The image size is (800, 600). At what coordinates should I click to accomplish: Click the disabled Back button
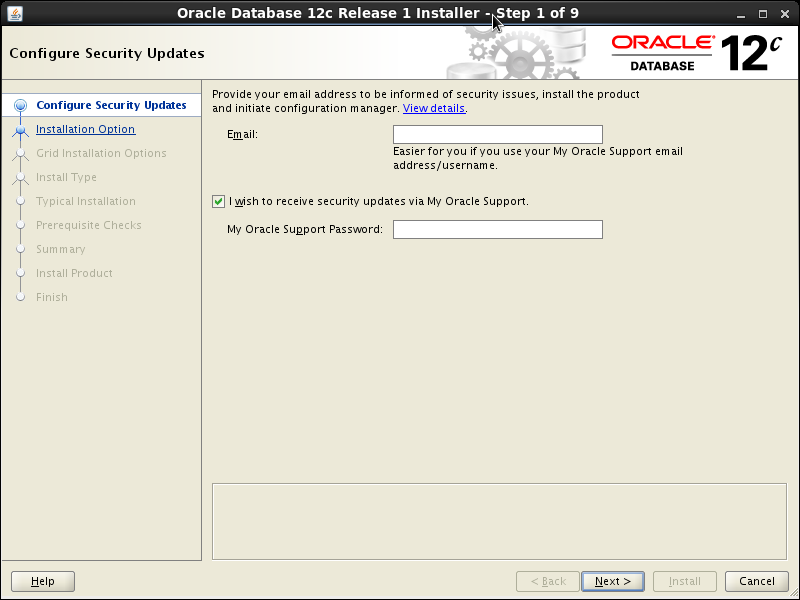(548, 581)
